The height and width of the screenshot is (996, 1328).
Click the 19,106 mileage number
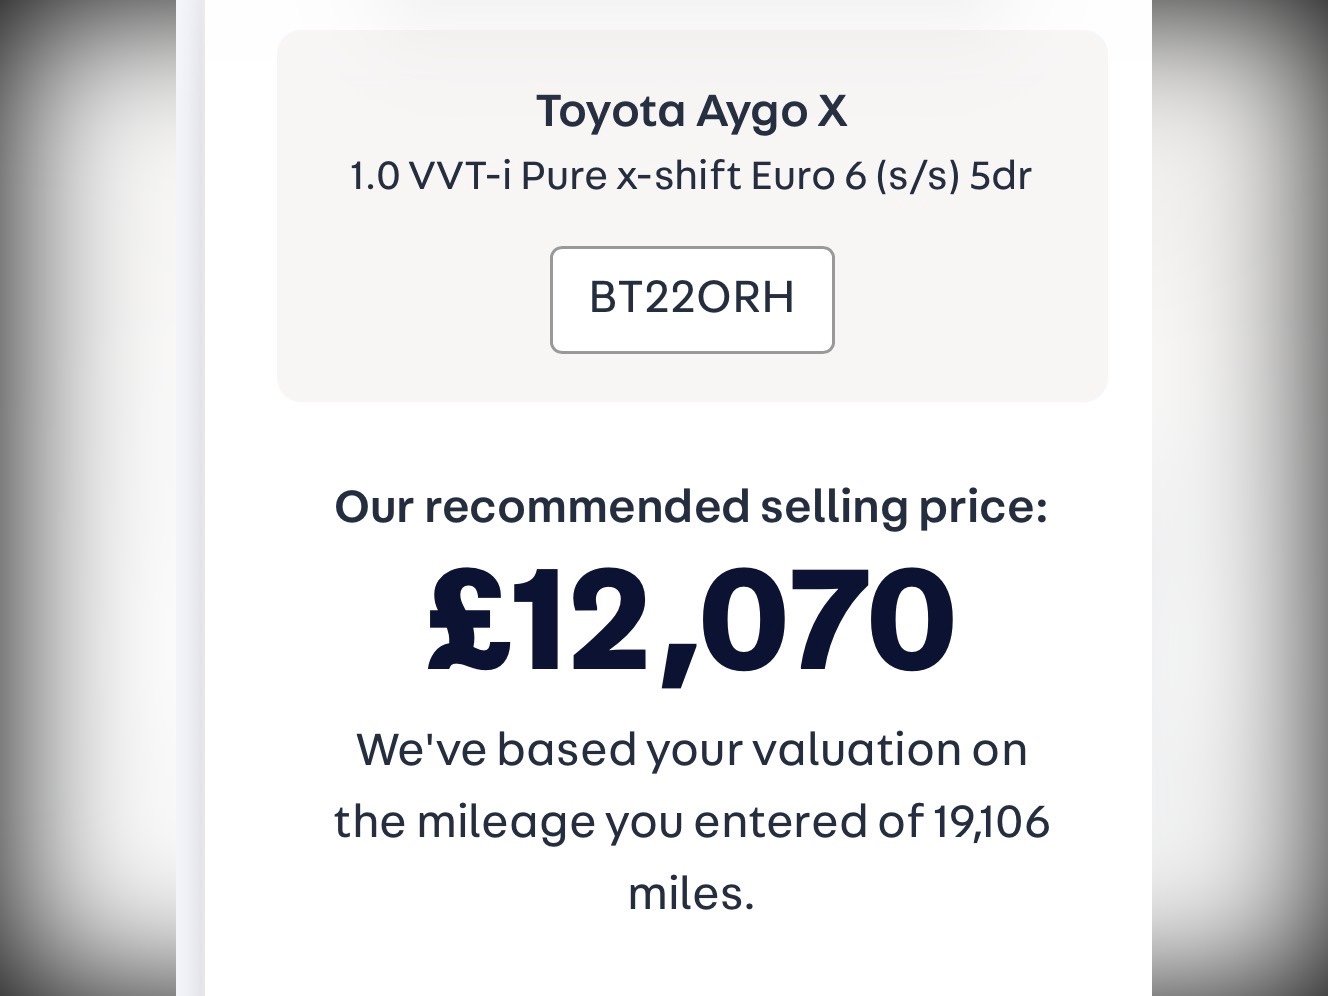pos(991,822)
